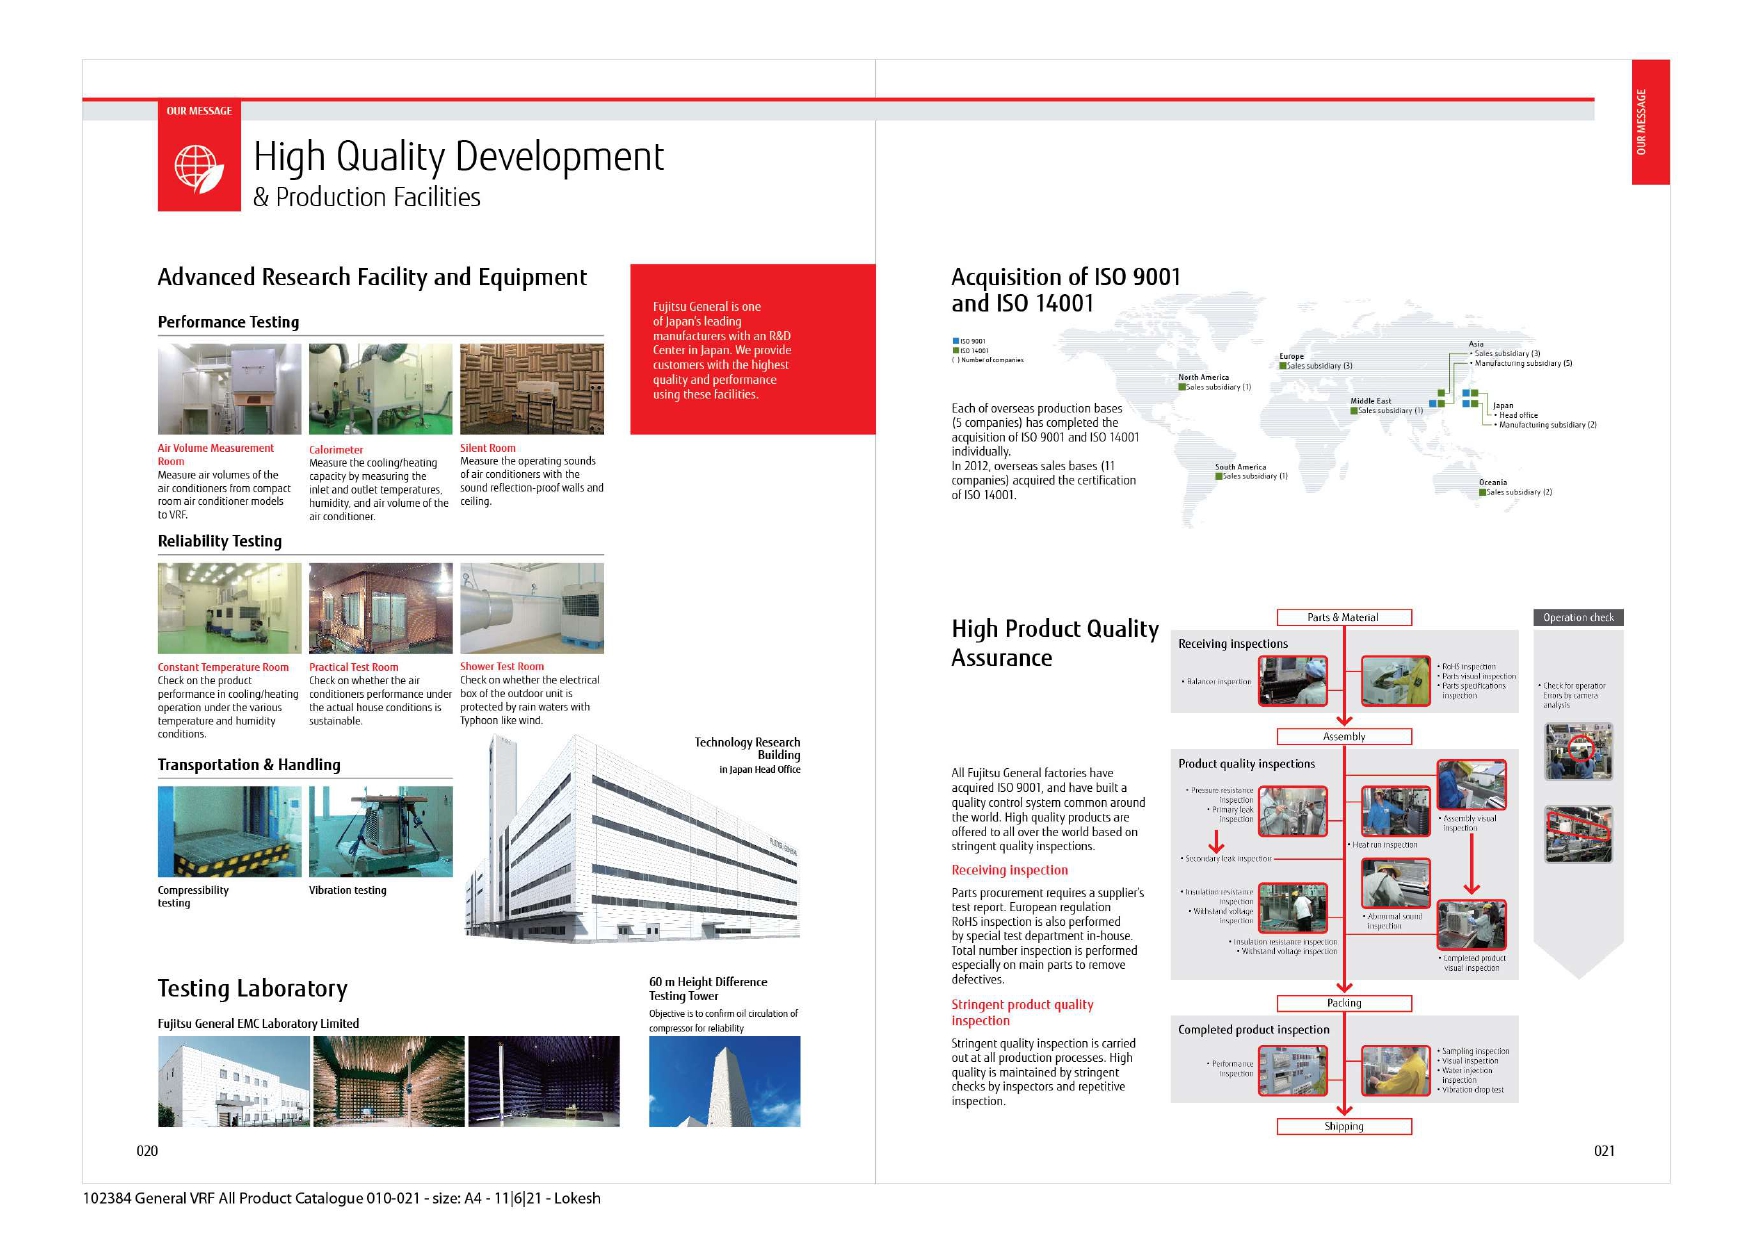The width and height of the screenshot is (1755, 1241).
Task: Click the vertical OUR MESSAGE side tab
Action: 1650,122
